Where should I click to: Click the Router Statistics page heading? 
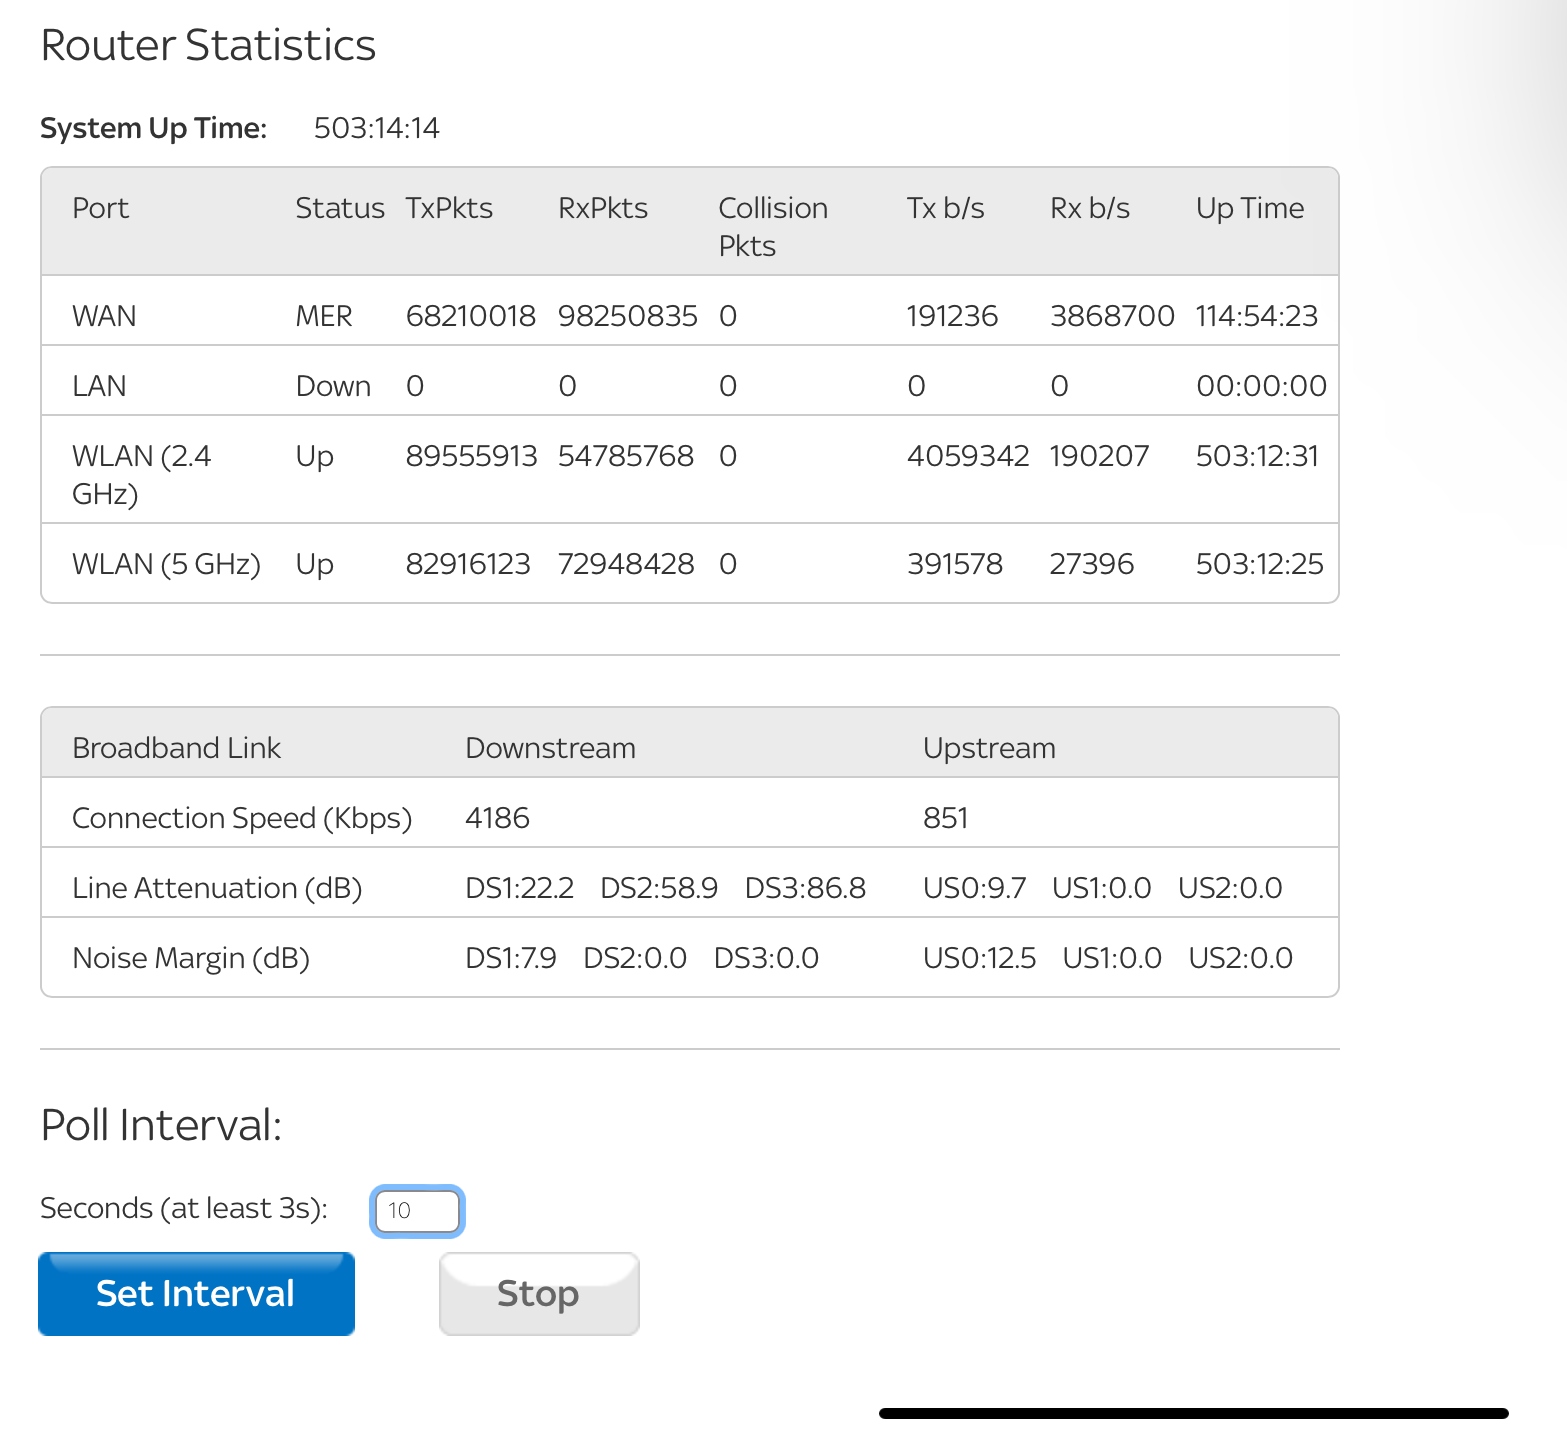pos(208,46)
